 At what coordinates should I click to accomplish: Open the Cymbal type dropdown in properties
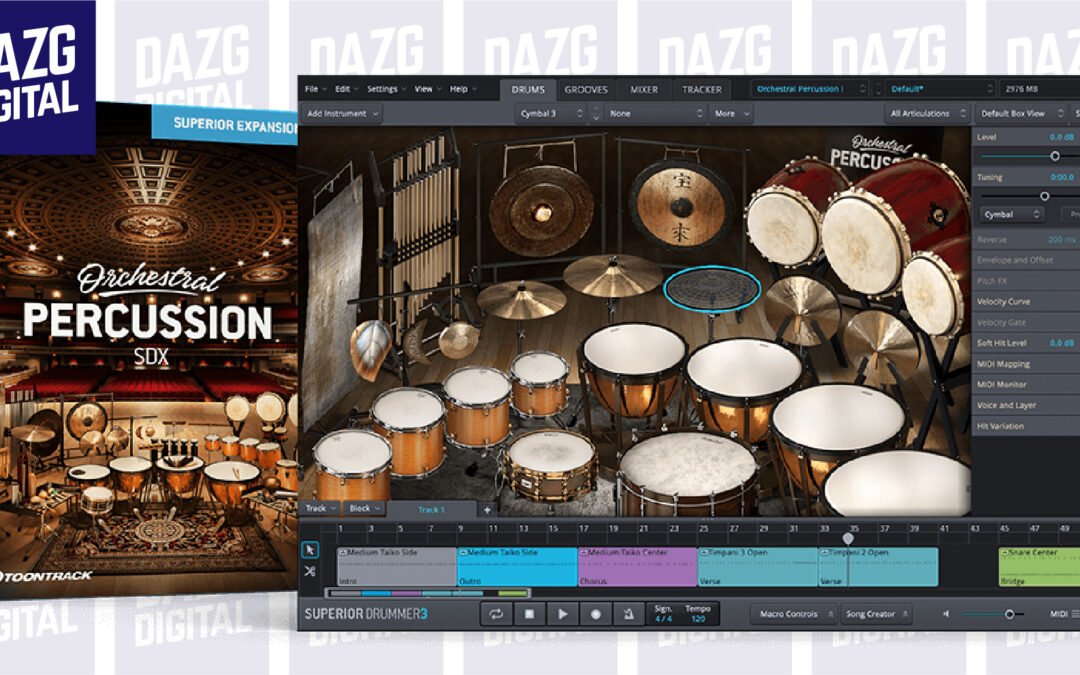(x=1011, y=215)
